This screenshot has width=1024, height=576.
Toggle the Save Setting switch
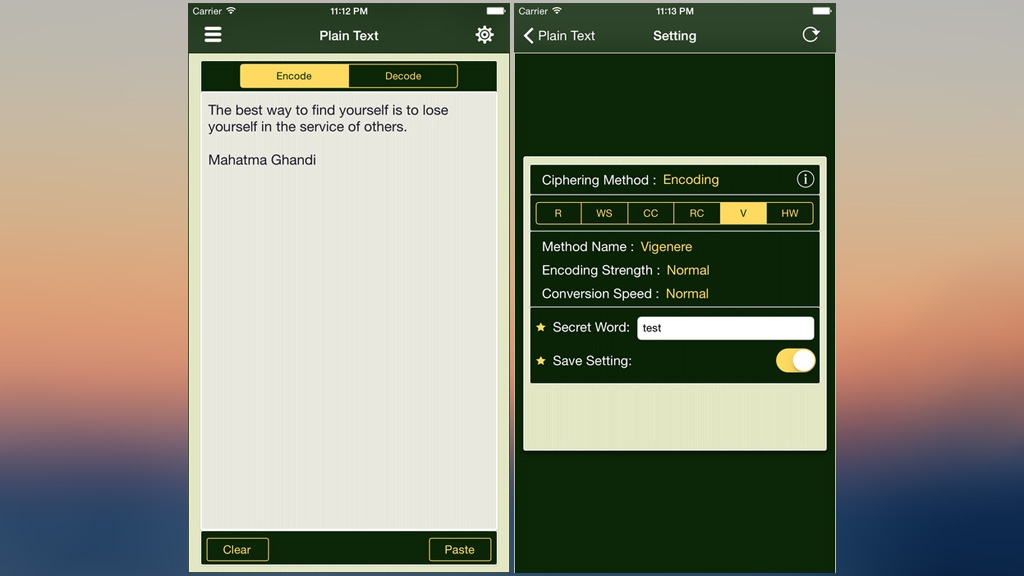click(795, 360)
